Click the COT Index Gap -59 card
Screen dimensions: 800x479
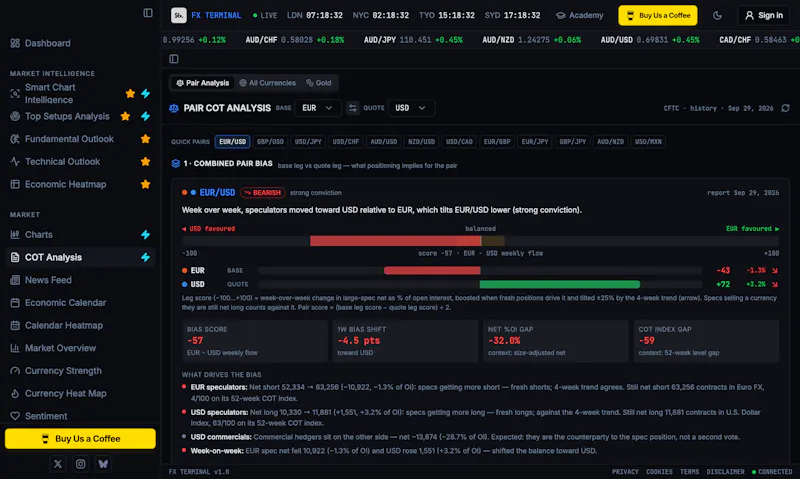[706, 341]
